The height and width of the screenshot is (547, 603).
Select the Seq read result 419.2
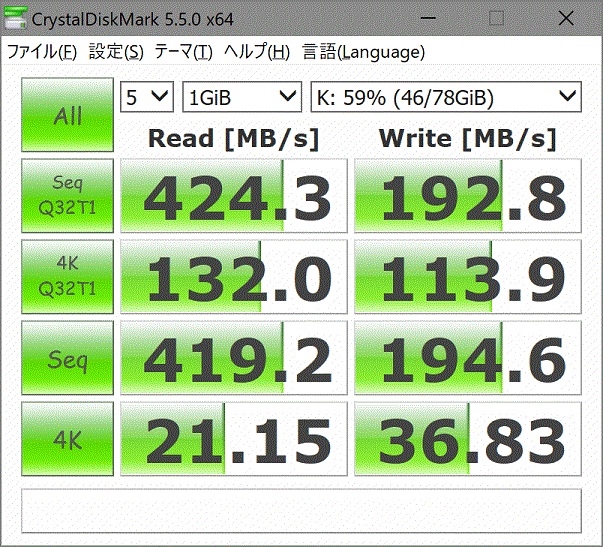click(234, 358)
